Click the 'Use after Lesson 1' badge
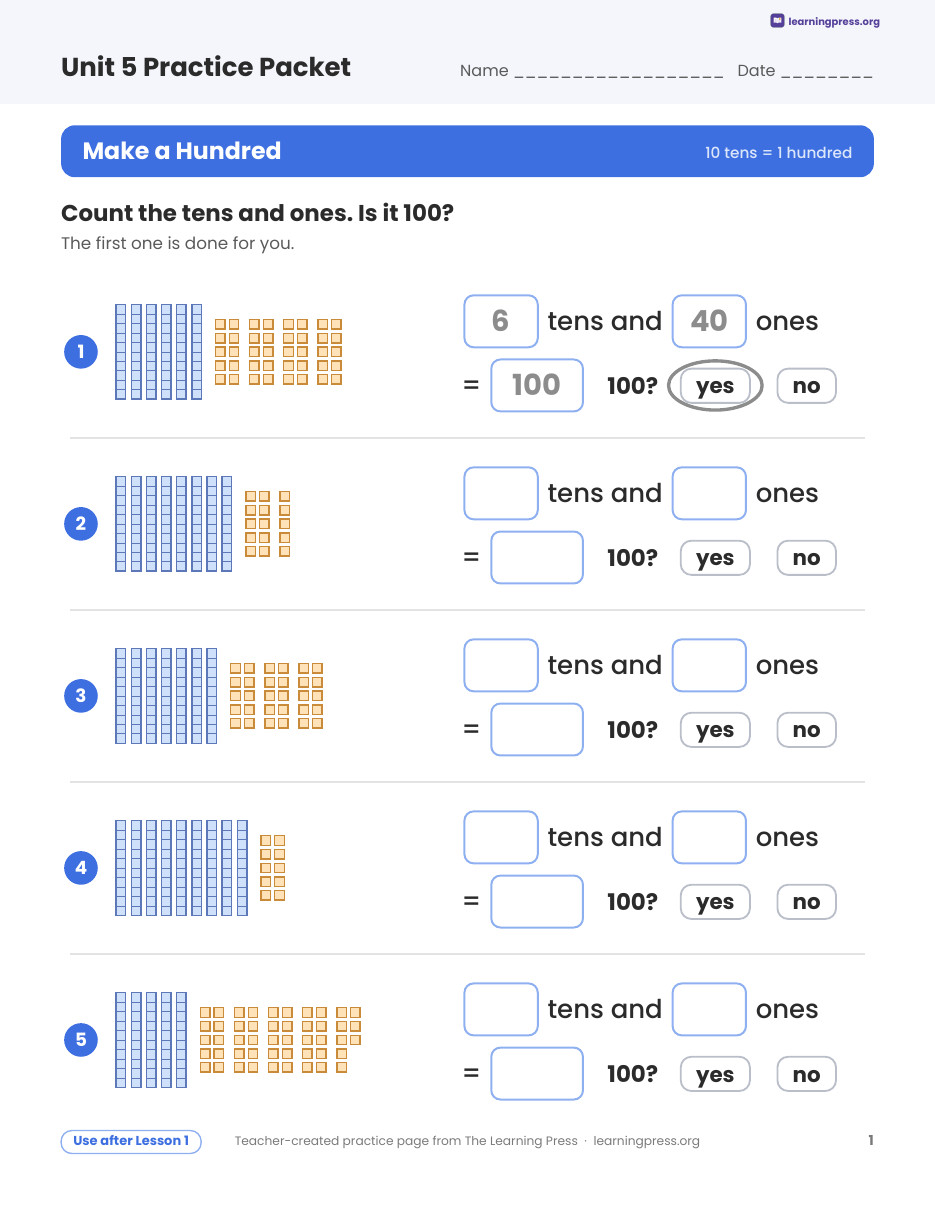 coord(131,1141)
